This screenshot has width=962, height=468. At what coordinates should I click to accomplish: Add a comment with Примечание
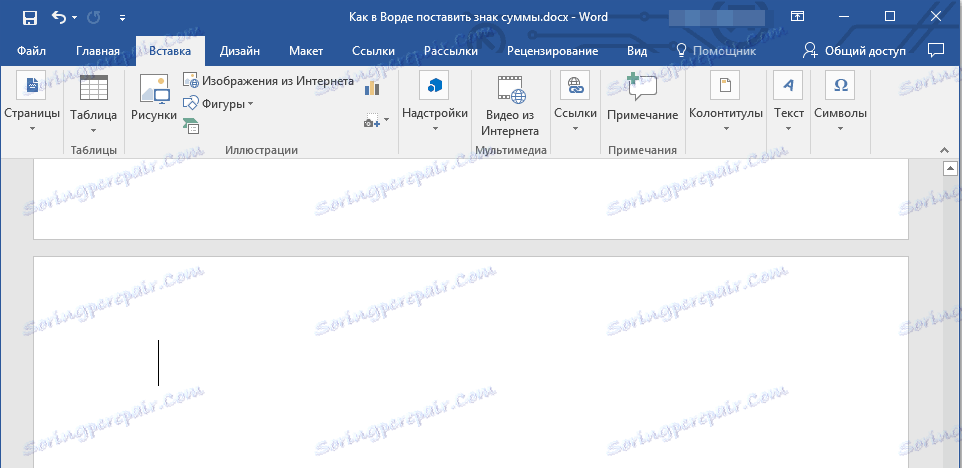tap(642, 97)
